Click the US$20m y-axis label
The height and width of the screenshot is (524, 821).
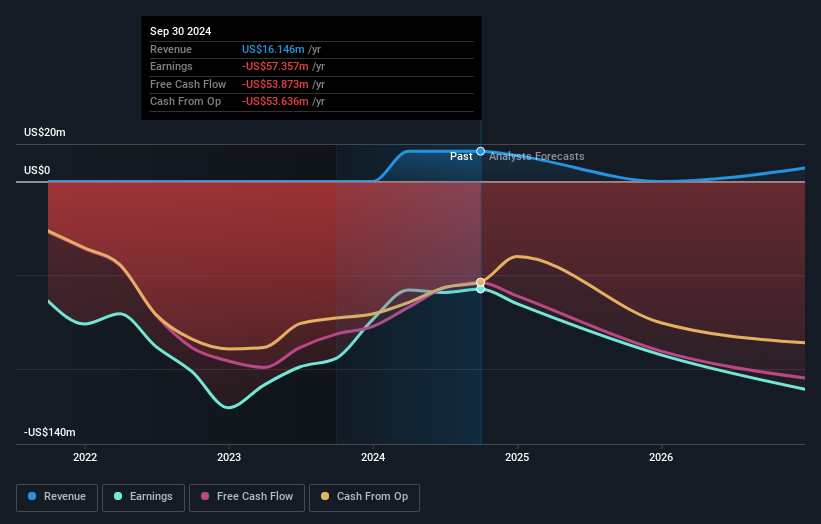(45, 132)
